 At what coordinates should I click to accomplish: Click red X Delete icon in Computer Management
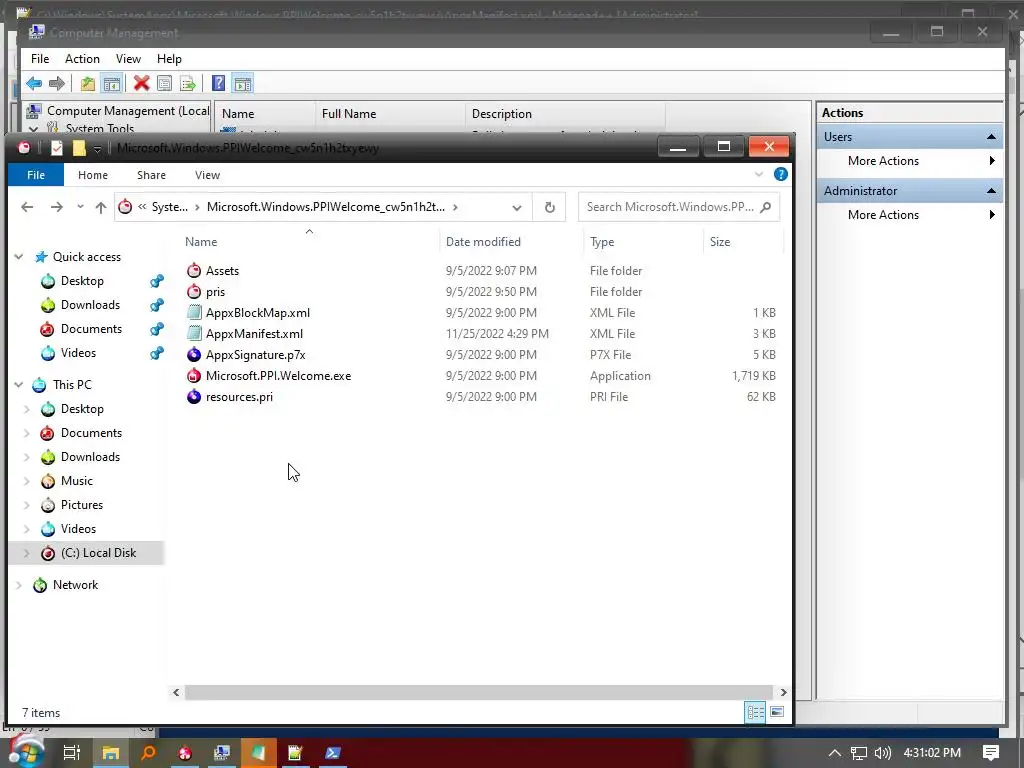(x=141, y=84)
